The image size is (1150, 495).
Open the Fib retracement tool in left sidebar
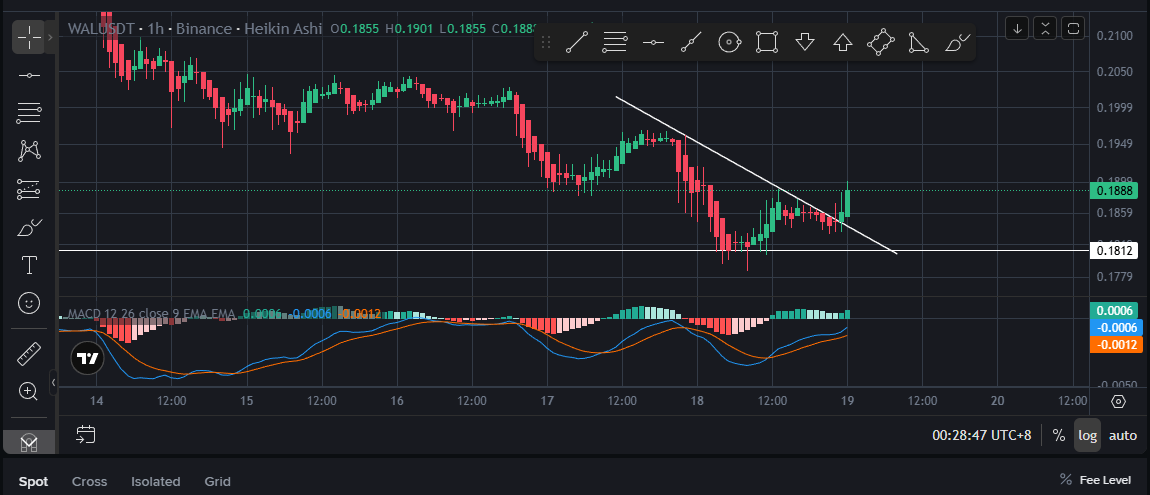[29, 113]
